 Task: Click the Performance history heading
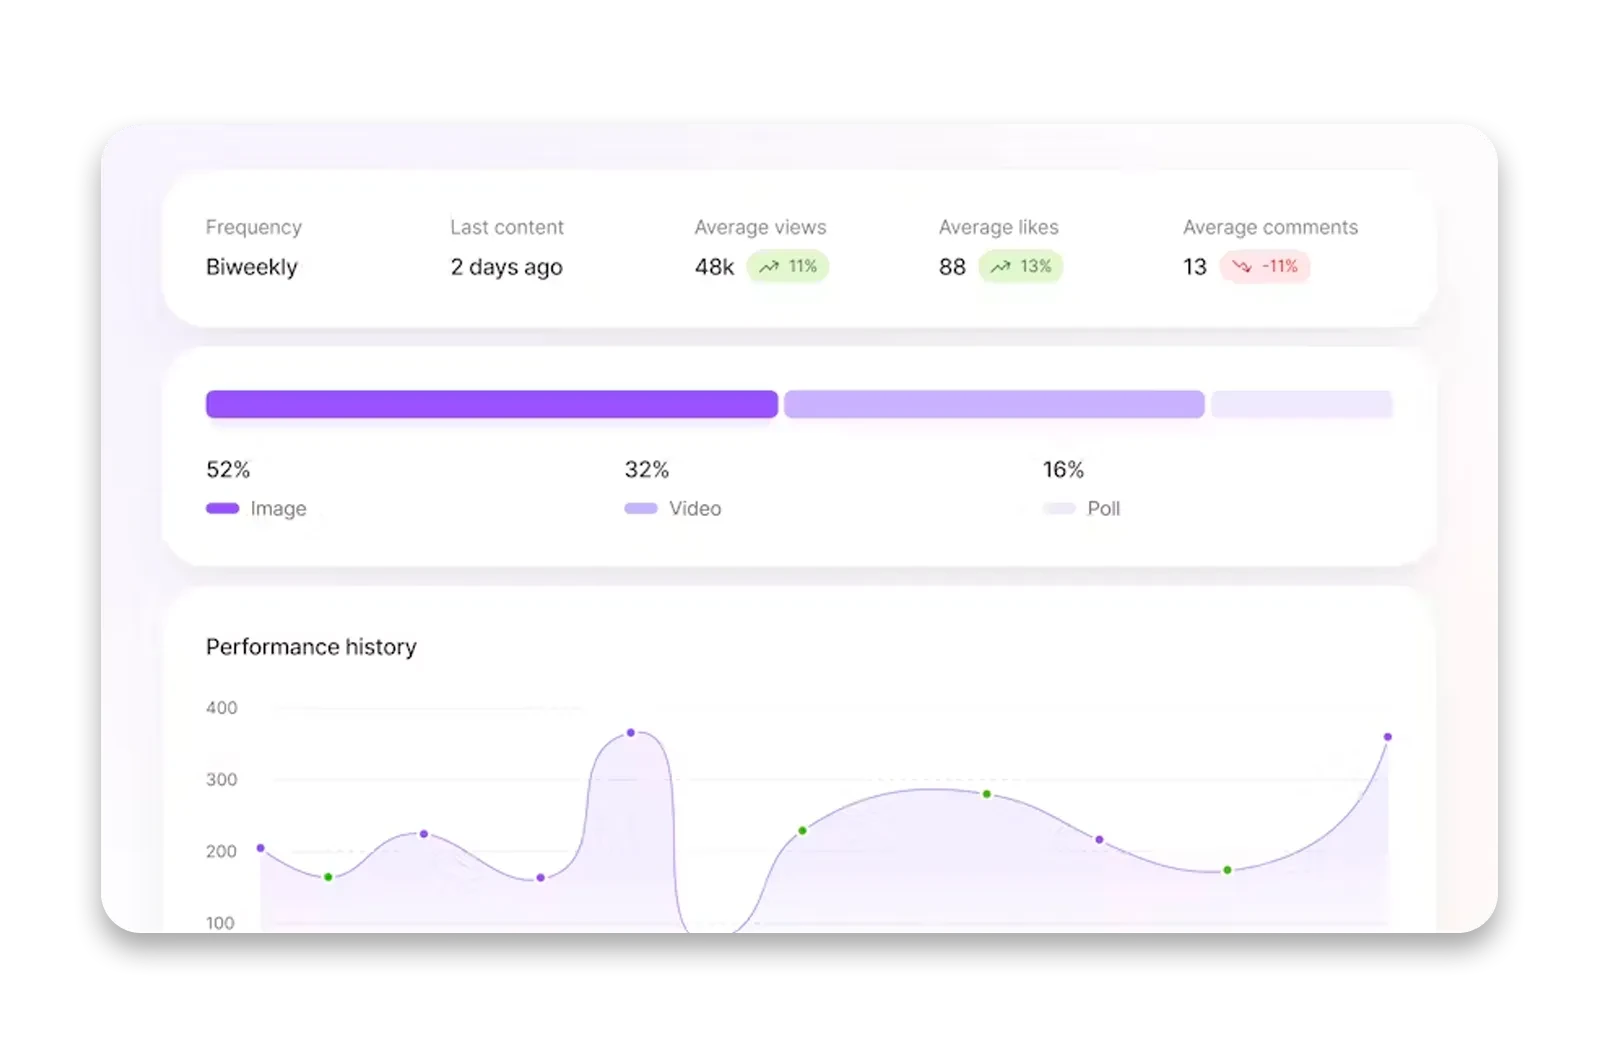311,647
